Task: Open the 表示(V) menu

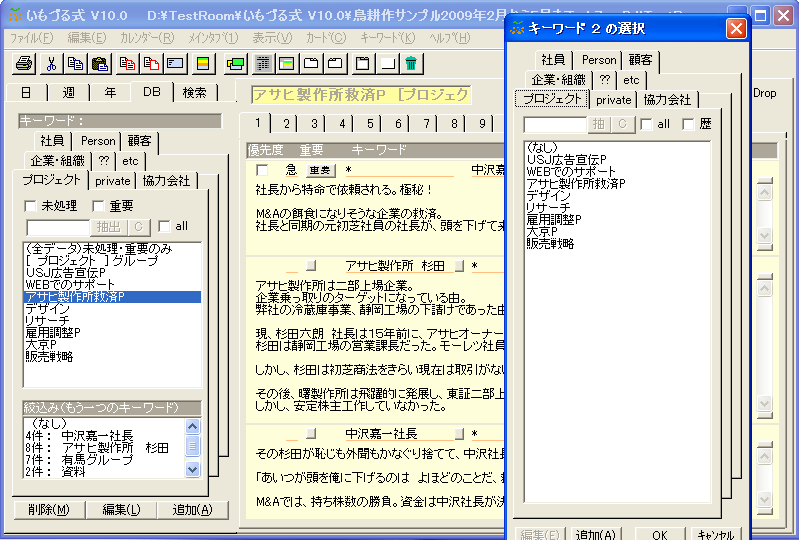Action: pyautogui.click(x=273, y=38)
